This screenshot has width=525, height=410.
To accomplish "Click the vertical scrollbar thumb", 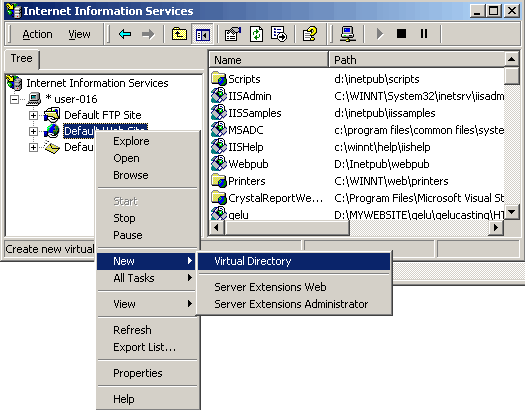I will (511, 76).
